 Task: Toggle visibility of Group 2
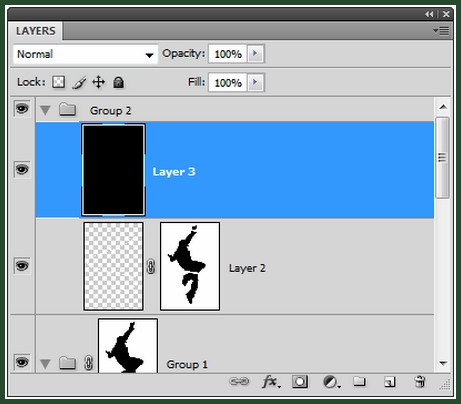(x=22, y=108)
